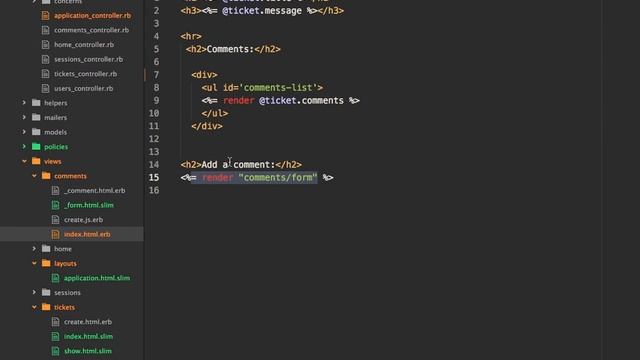Click the comments_controller.rb file icon
Image resolution: width=640 pixels, height=360 pixels.
46,30
